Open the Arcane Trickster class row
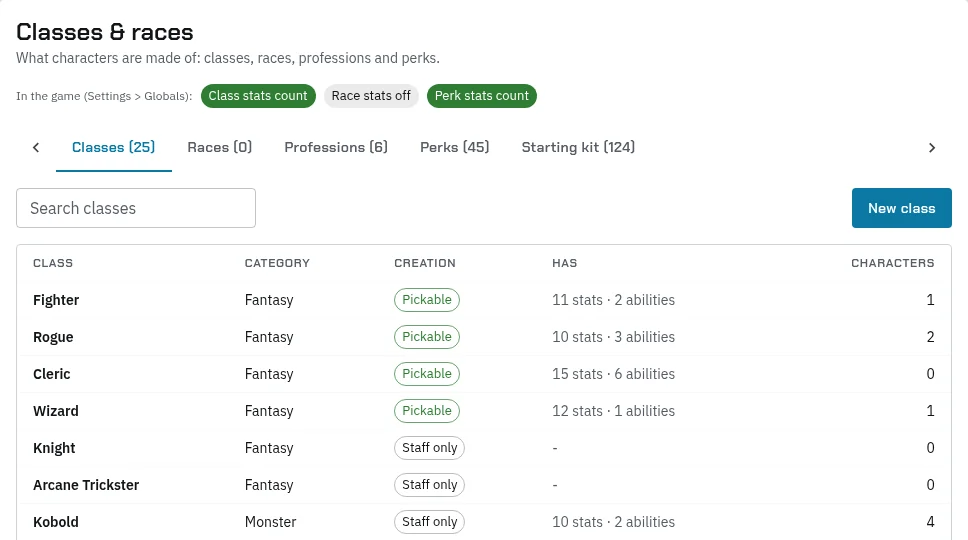 (484, 485)
